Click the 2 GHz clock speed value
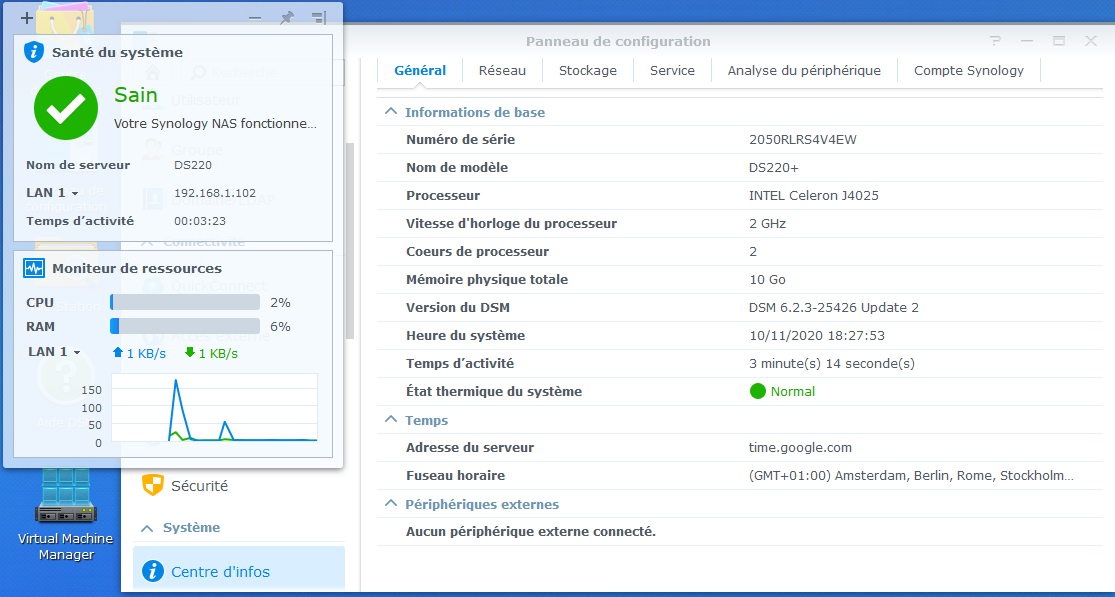The image size is (1115, 597). point(767,224)
